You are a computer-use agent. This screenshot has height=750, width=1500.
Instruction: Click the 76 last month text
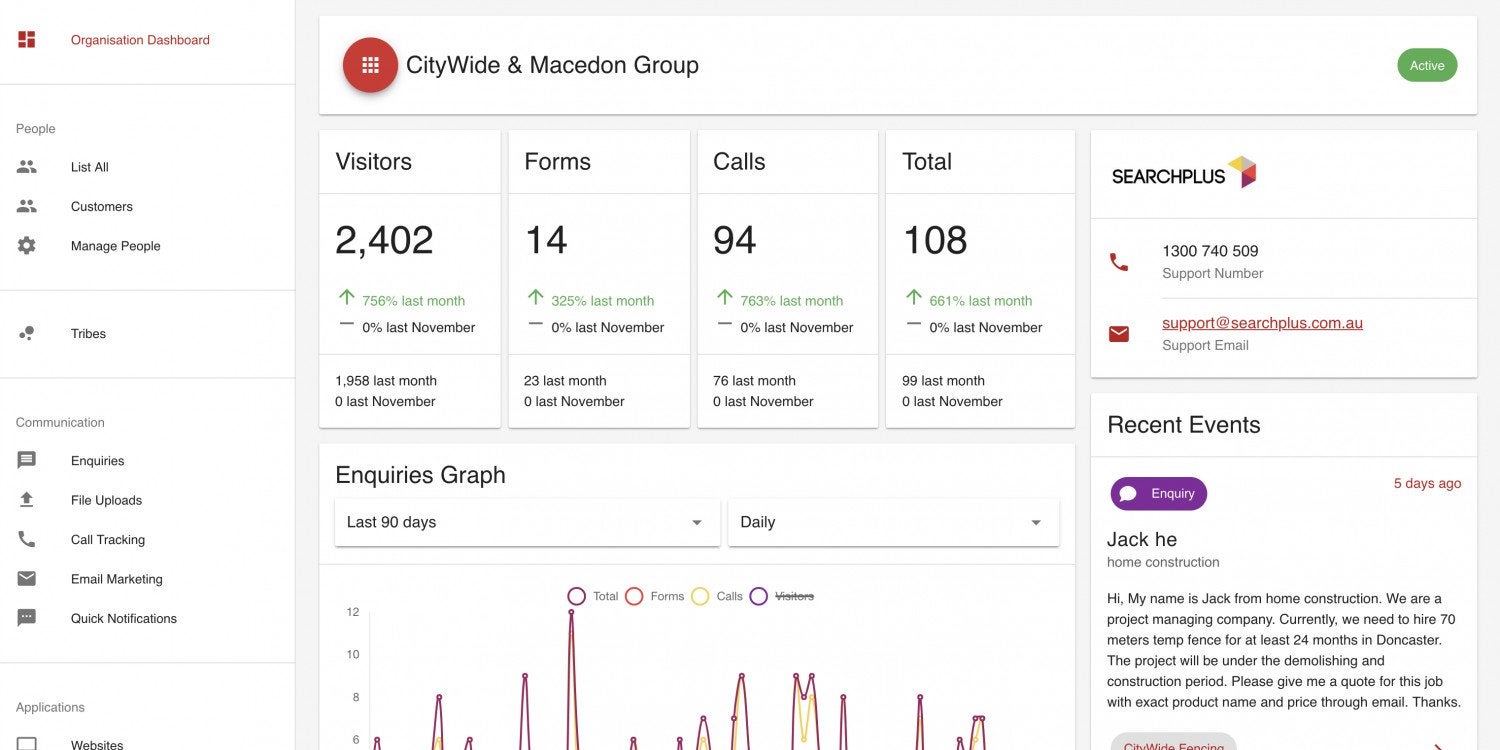coord(754,380)
